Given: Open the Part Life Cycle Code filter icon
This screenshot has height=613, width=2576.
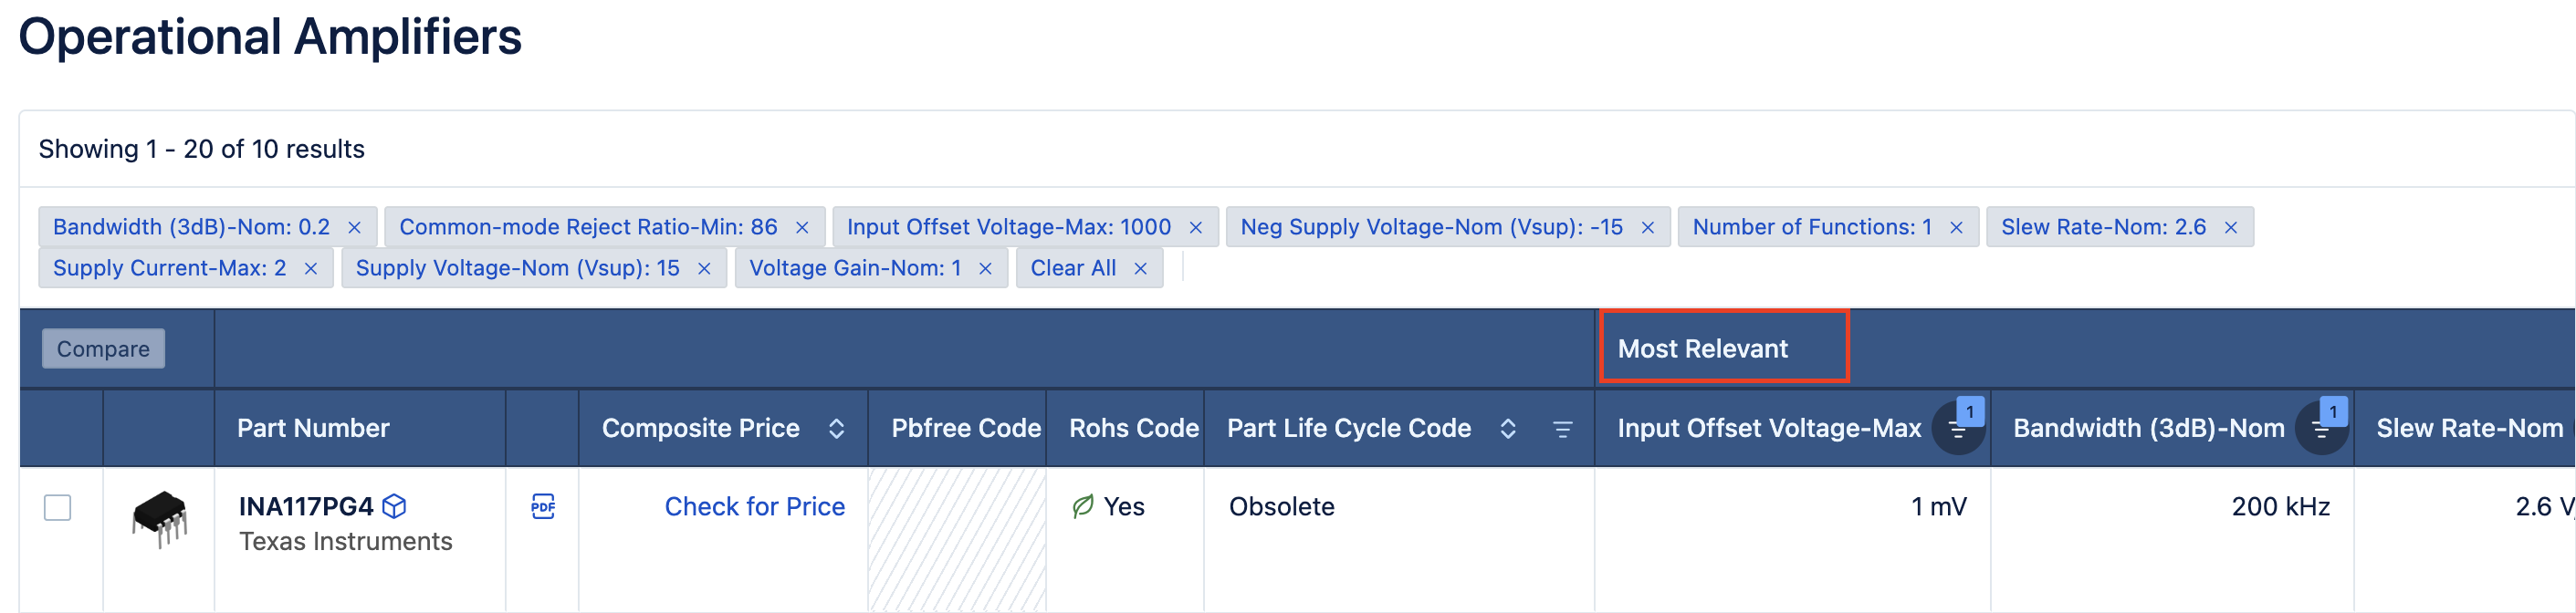Looking at the screenshot, I should (x=1561, y=429).
